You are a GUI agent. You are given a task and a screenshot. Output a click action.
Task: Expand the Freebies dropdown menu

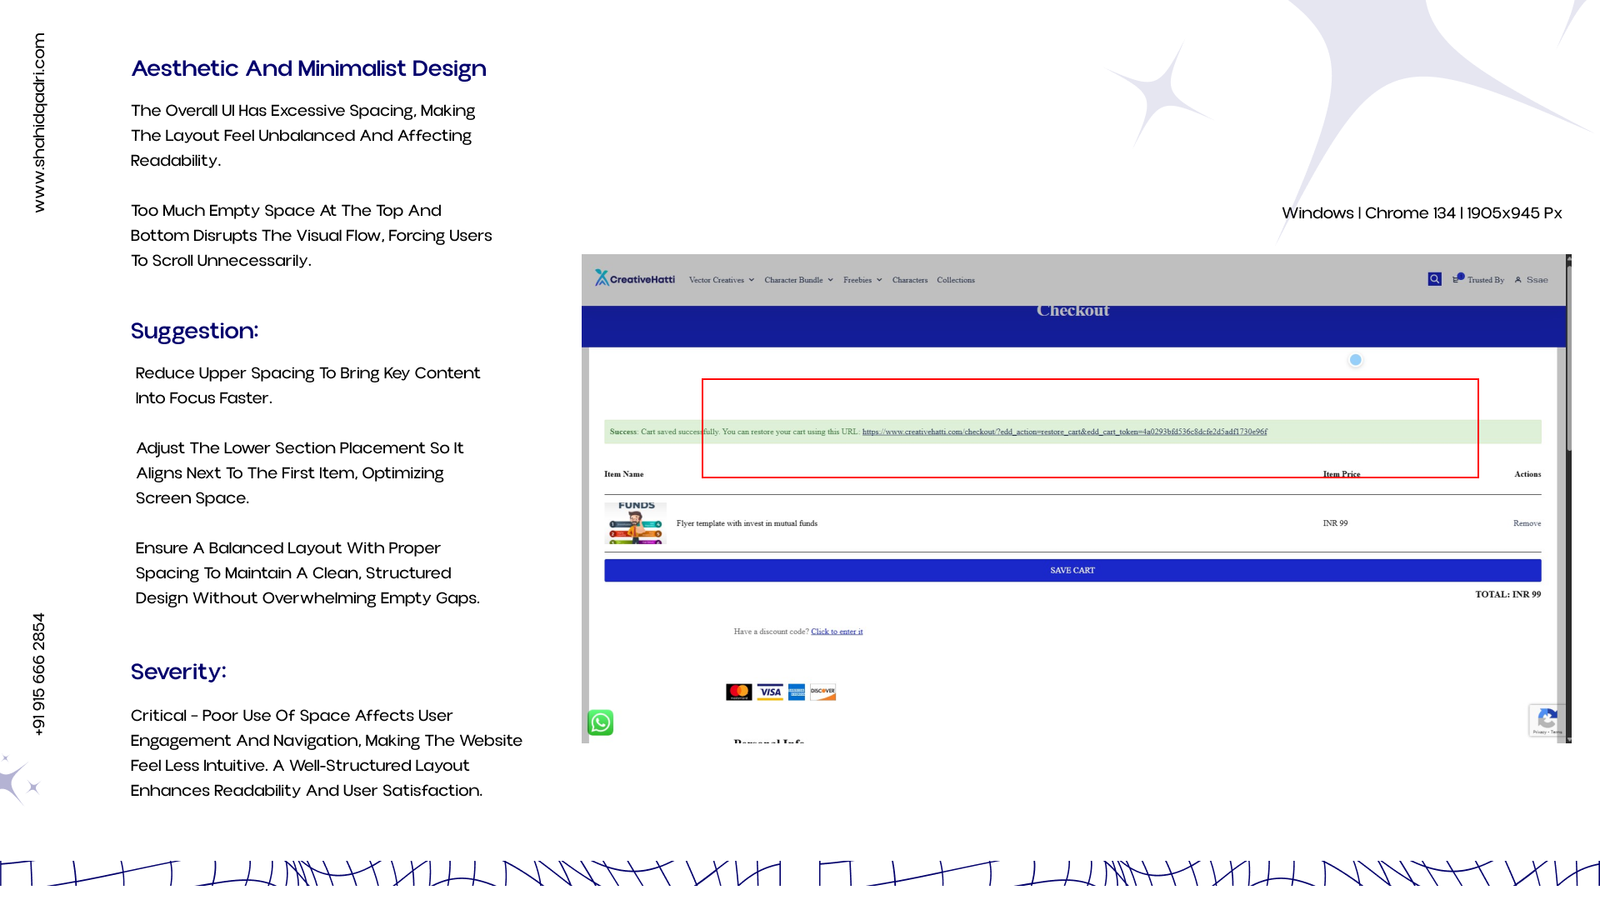pyautogui.click(x=862, y=280)
